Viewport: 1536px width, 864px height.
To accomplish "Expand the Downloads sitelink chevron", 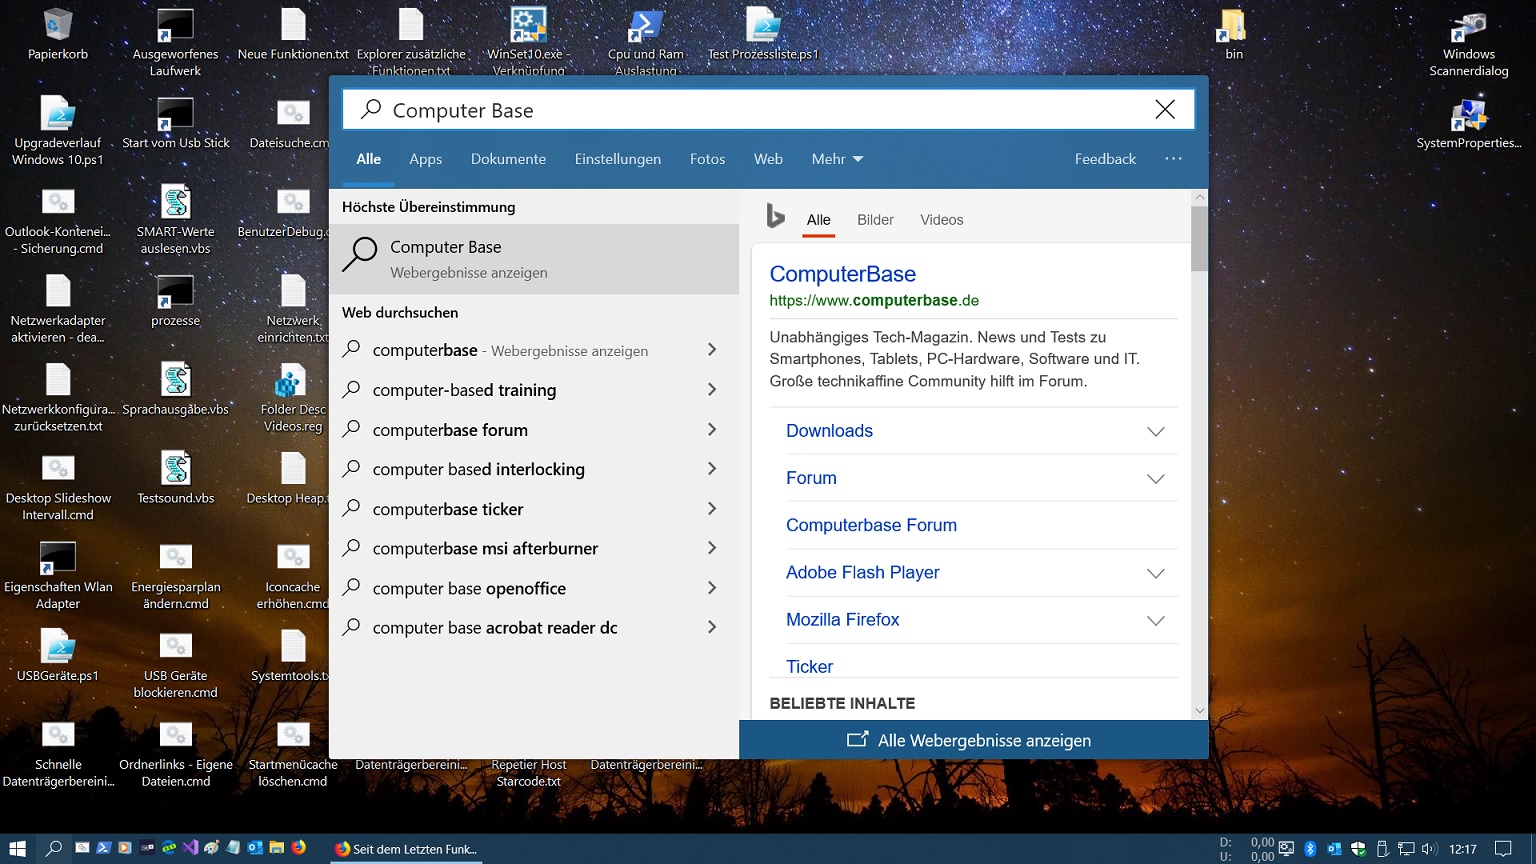I will click(1155, 431).
